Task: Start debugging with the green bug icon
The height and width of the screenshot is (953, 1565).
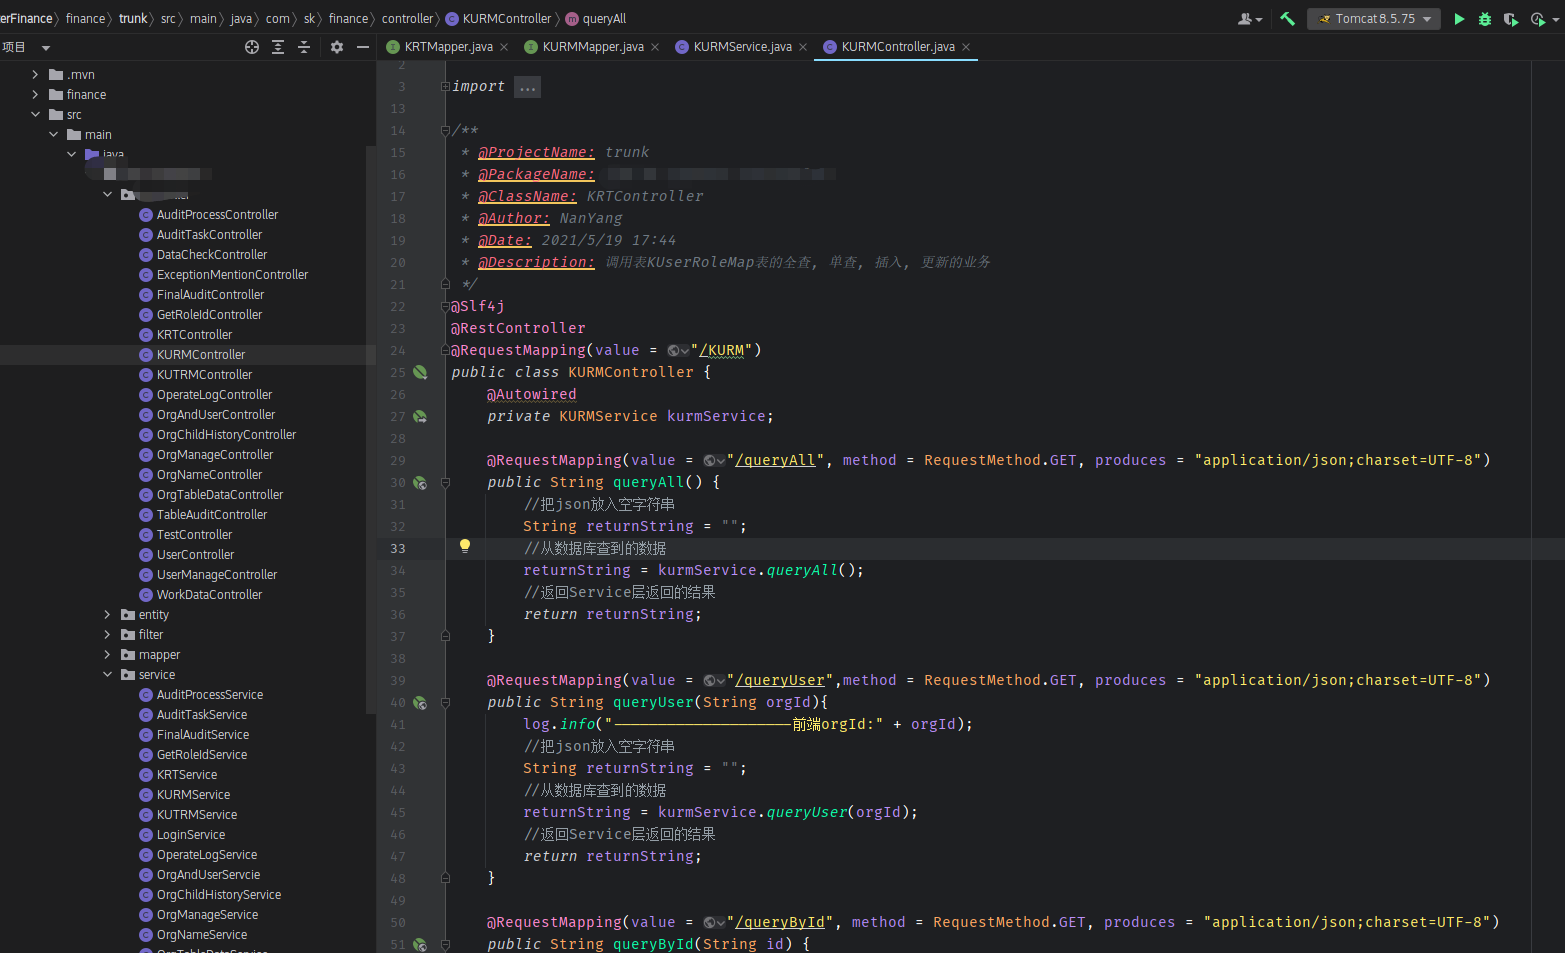Action: pos(1485,19)
